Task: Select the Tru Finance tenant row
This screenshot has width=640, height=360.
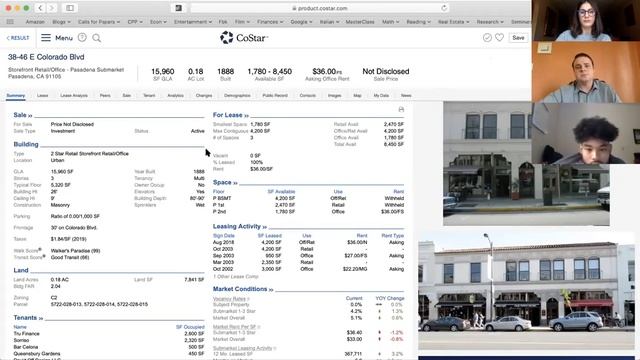Action: coord(109,333)
